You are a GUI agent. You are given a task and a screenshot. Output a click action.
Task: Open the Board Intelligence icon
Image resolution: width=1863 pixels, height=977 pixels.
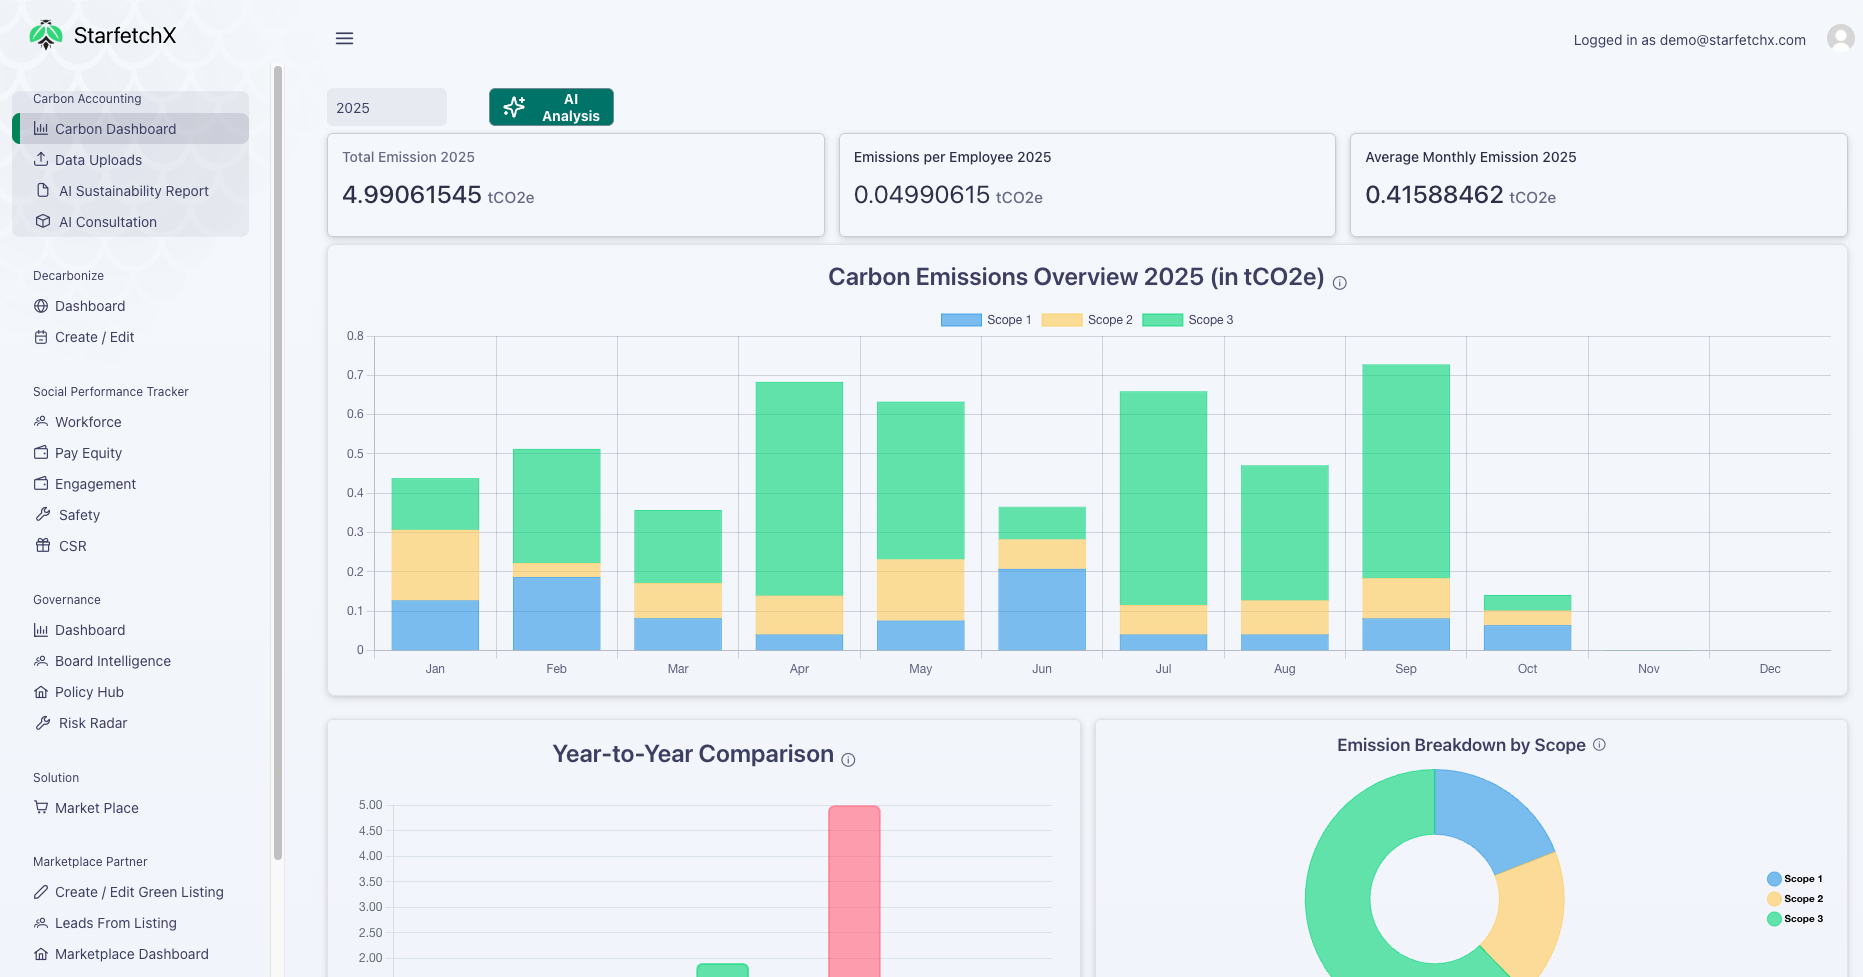coord(41,660)
